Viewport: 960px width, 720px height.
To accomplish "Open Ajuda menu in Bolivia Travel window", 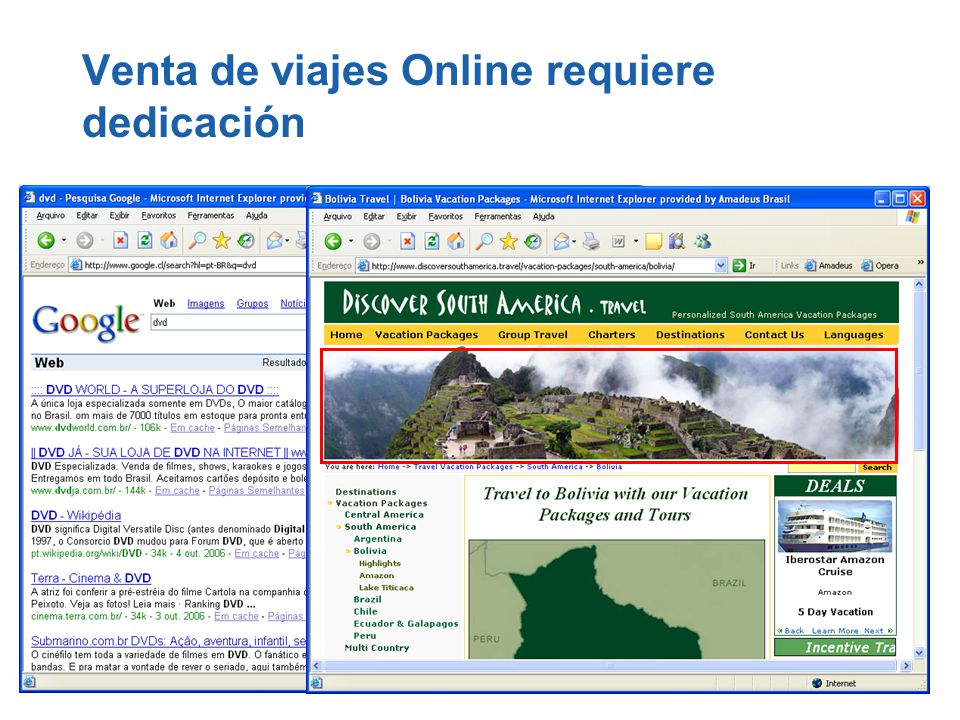I will (544, 217).
